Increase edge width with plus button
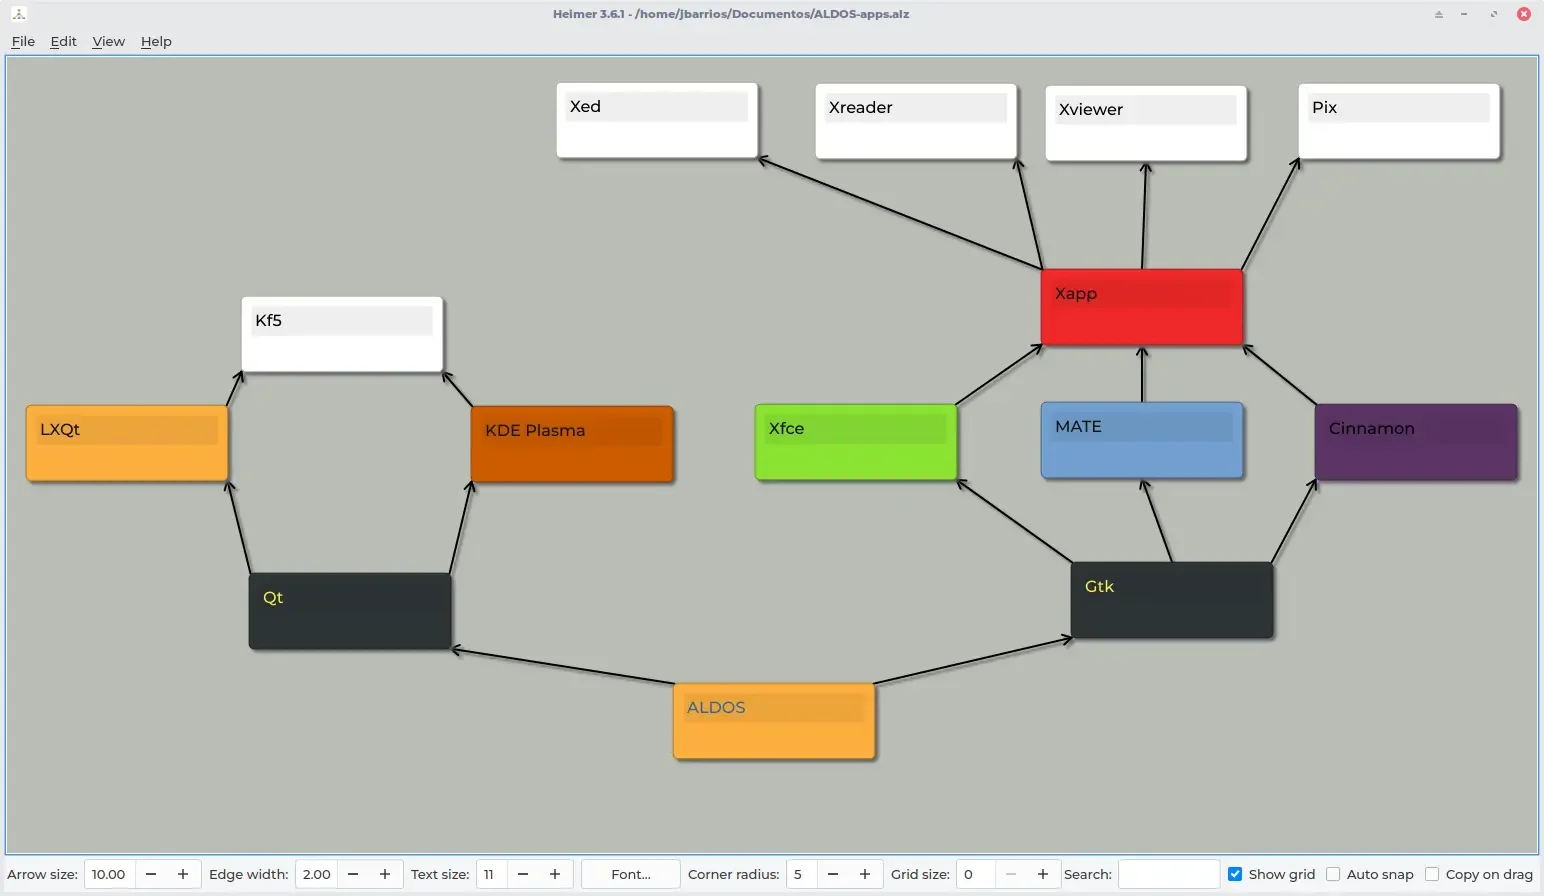The height and width of the screenshot is (896, 1544). click(385, 874)
